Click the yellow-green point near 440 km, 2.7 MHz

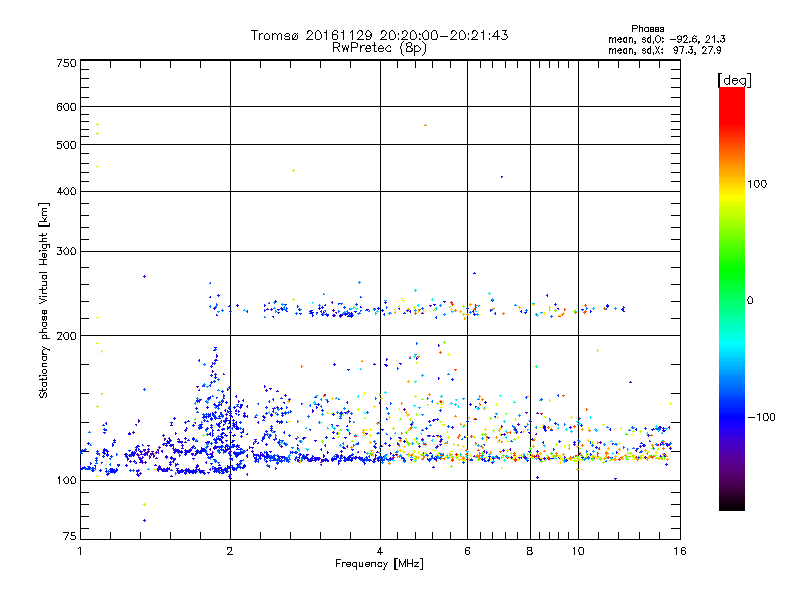(293, 170)
